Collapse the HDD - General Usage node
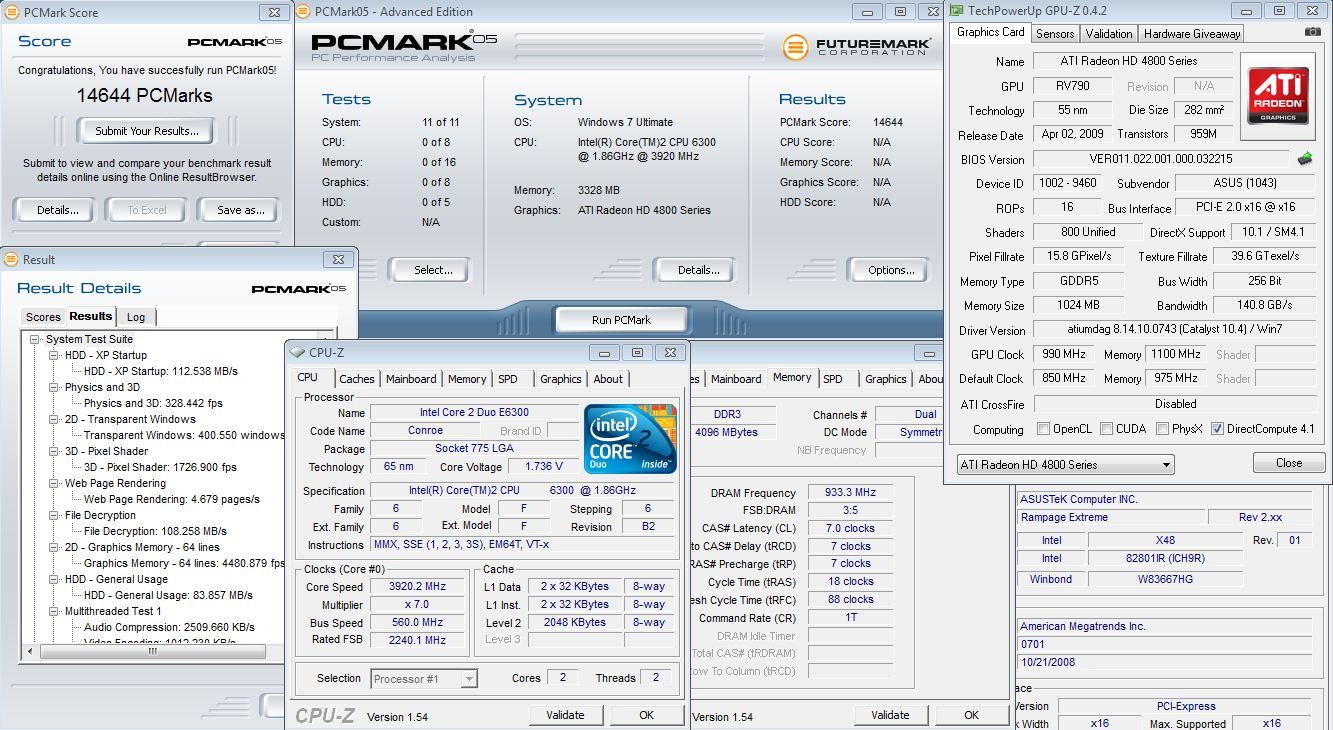The width and height of the screenshot is (1333, 730). coord(54,579)
